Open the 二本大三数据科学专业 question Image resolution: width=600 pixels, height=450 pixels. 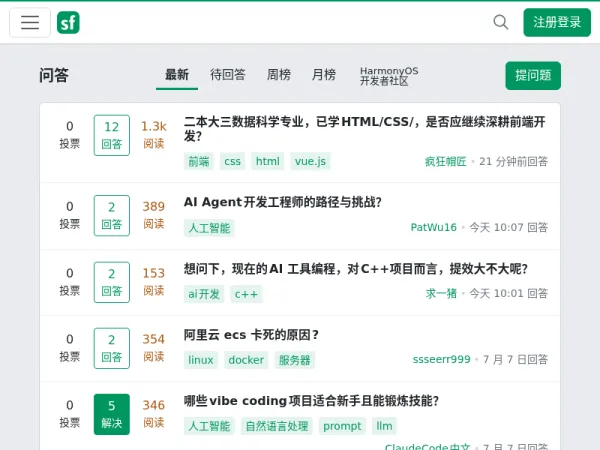tap(364, 129)
